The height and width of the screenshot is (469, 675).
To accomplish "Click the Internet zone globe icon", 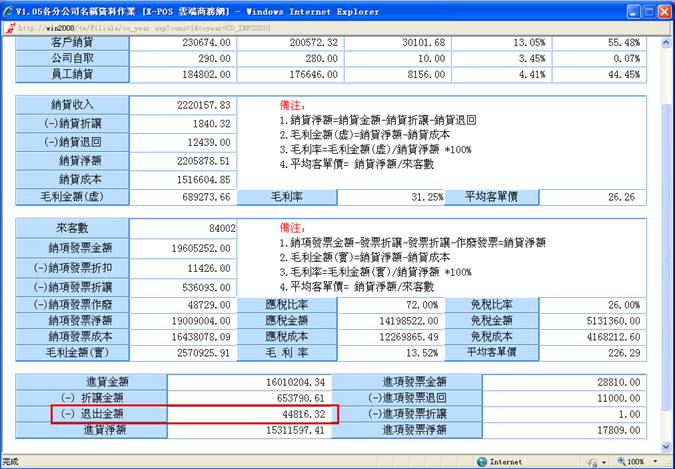I will [x=483, y=461].
